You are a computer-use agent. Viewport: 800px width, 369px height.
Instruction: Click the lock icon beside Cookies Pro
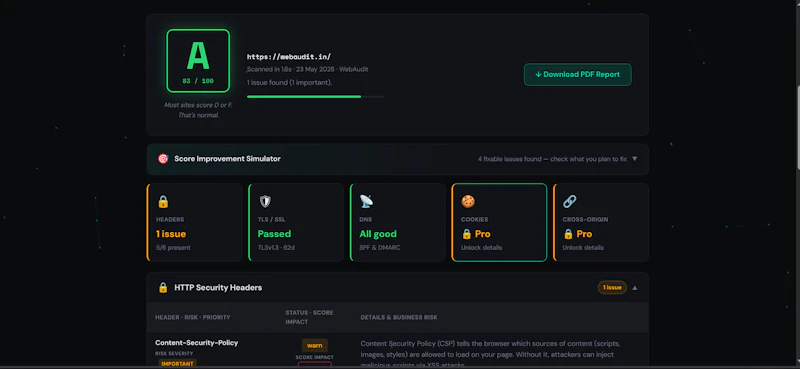[x=466, y=234]
